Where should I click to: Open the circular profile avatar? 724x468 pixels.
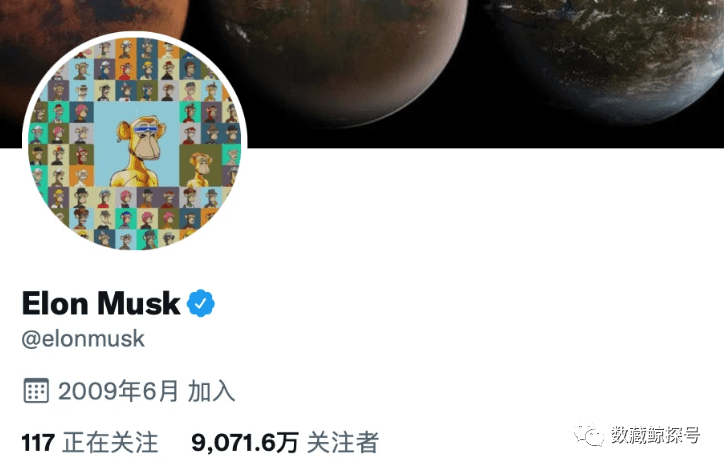(x=135, y=142)
